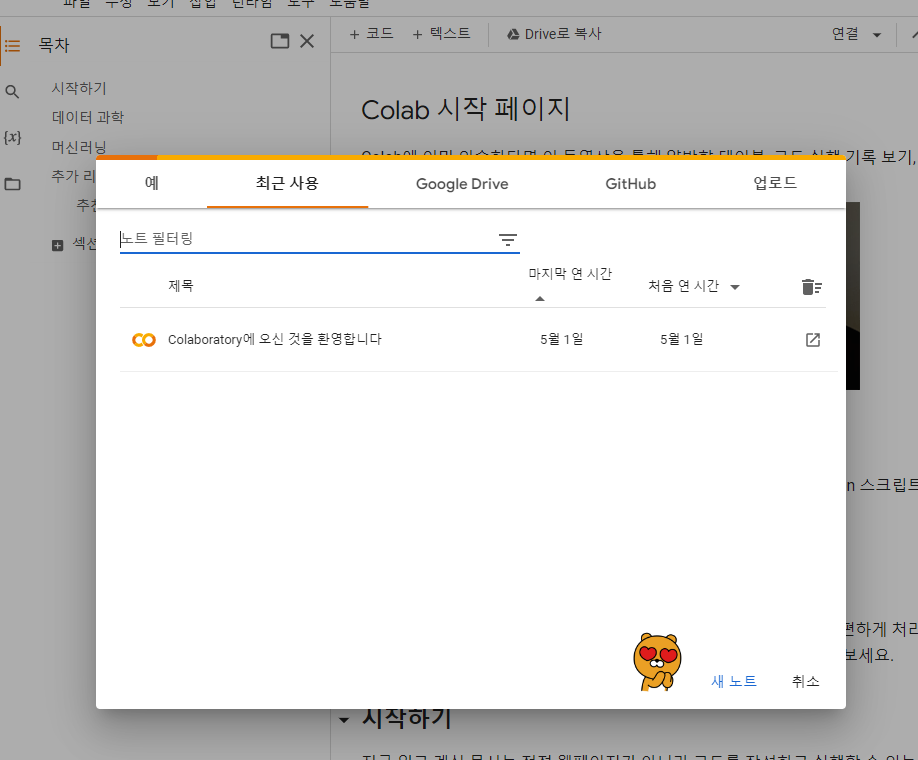Switch to the GitHub tab
This screenshot has width=918, height=760.
click(631, 184)
